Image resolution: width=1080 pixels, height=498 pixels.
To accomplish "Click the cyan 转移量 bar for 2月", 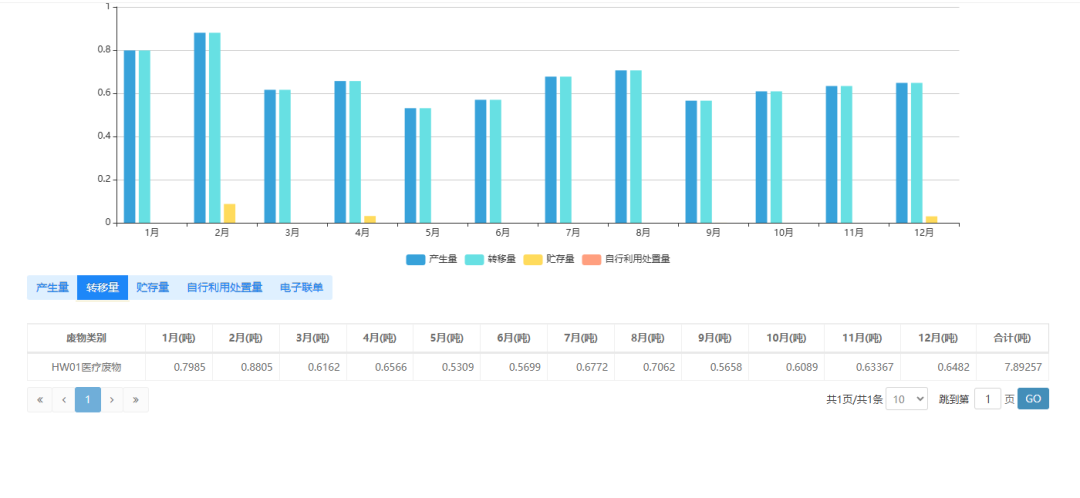I will point(215,128).
